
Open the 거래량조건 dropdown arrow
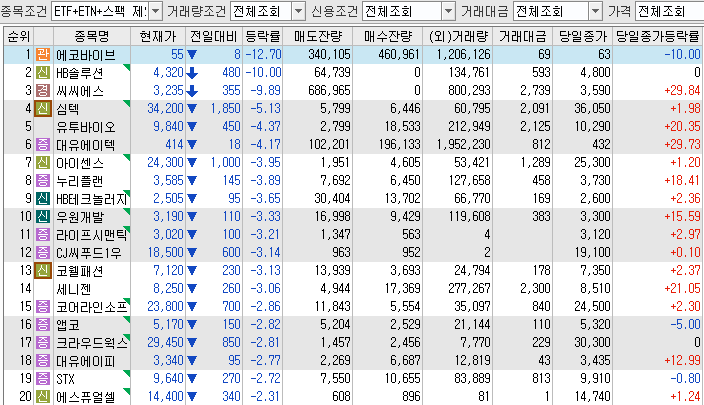pyautogui.click(x=298, y=11)
